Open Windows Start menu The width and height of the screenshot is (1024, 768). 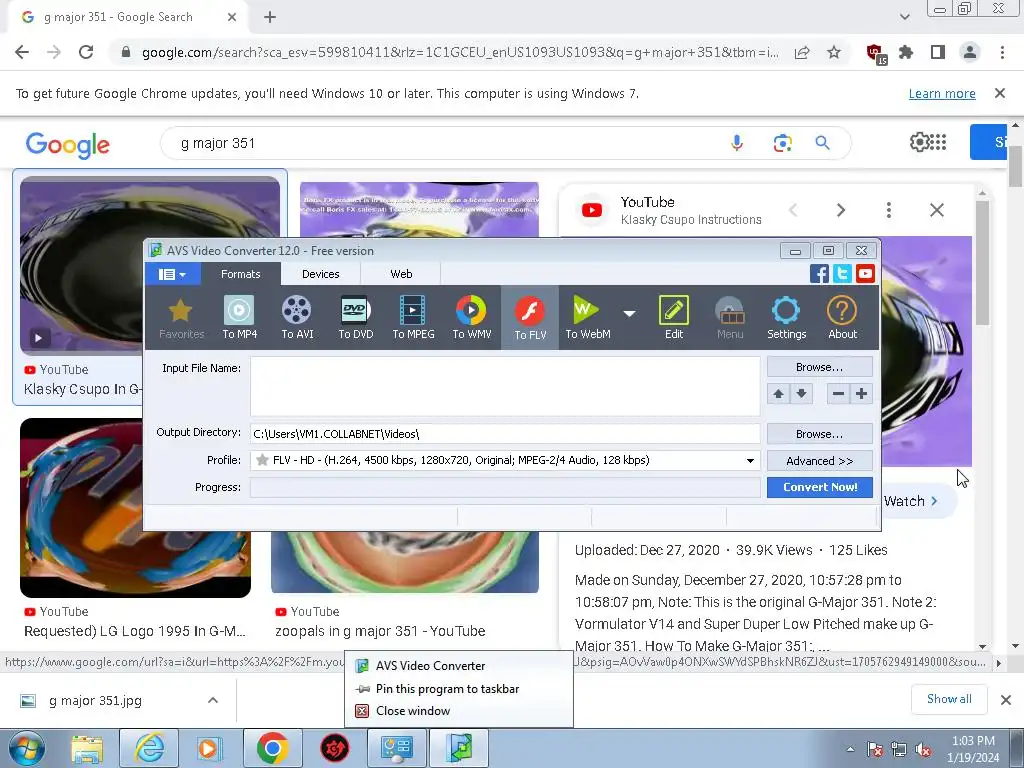coord(27,749)
